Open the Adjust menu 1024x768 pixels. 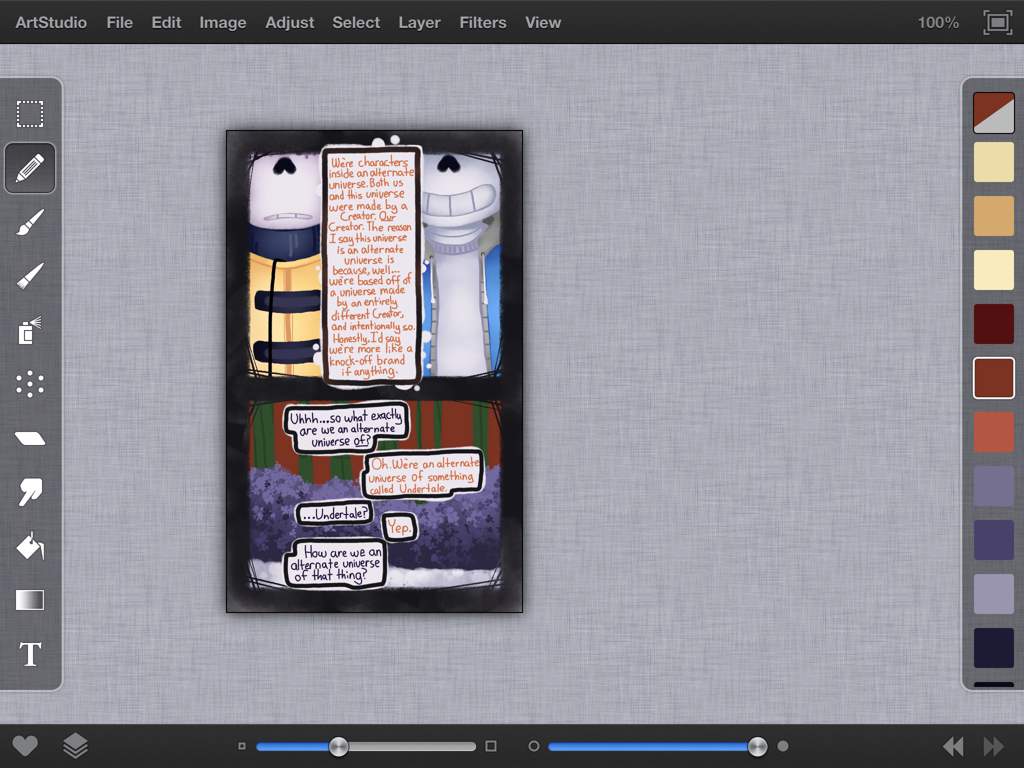(289, 23)
